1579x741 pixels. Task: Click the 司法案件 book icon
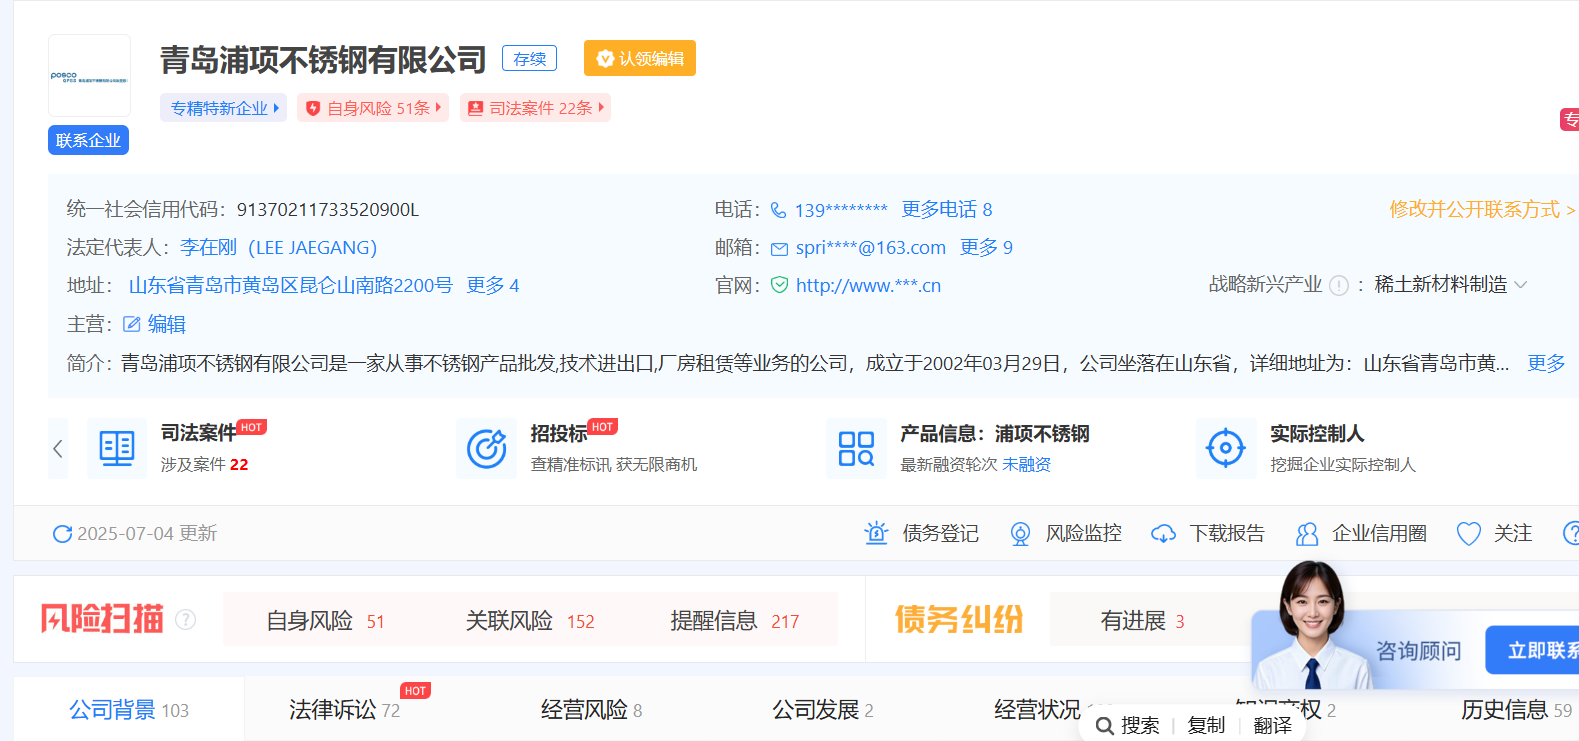click(x=117, y=448)
